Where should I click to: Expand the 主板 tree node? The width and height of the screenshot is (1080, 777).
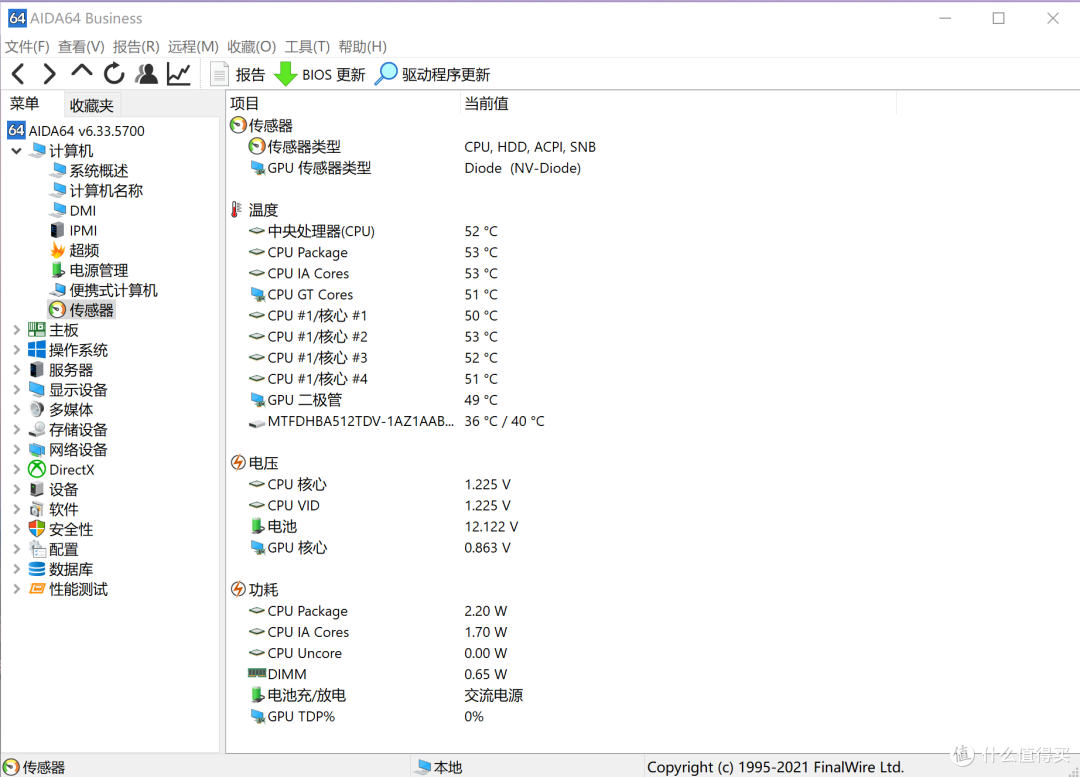17,330
